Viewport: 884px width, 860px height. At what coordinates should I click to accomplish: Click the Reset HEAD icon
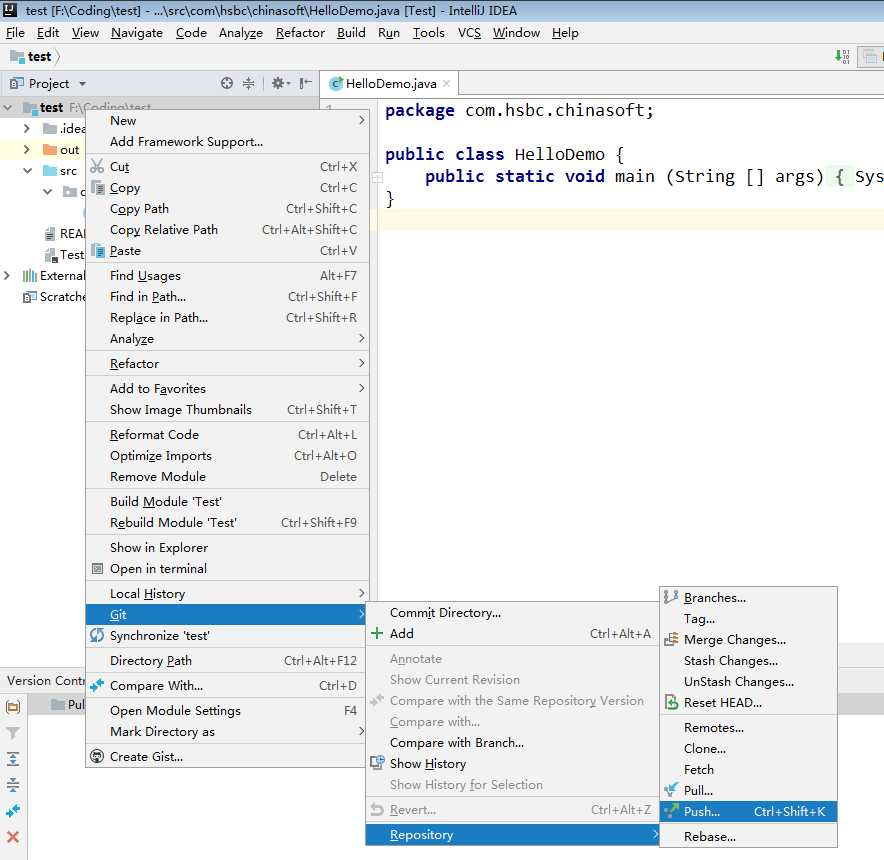671,702
